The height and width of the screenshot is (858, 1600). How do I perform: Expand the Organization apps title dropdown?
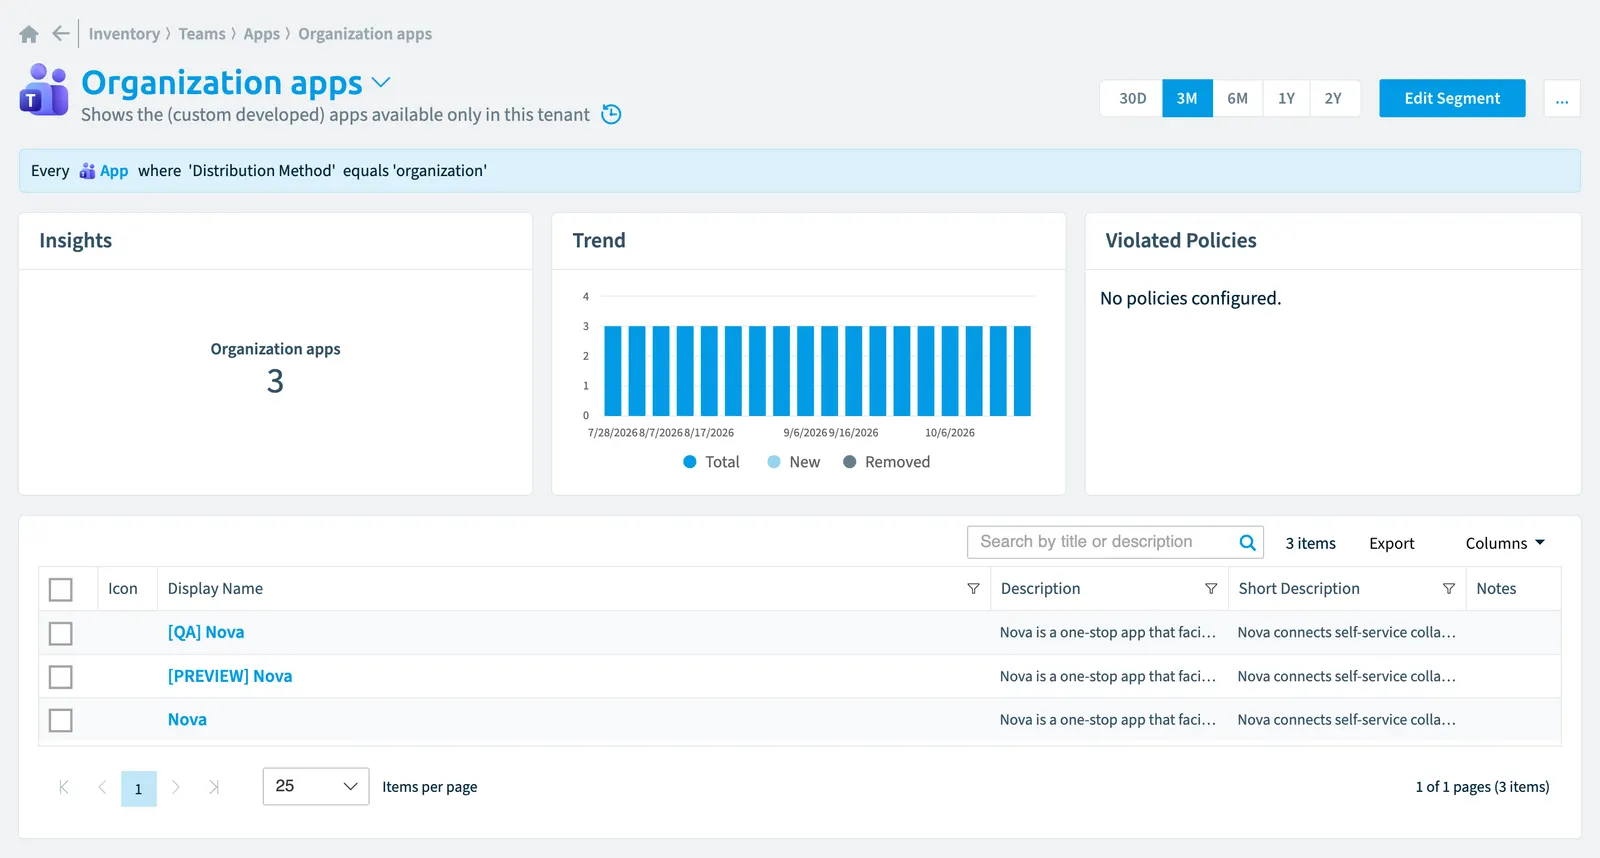[x=381, y=82]
